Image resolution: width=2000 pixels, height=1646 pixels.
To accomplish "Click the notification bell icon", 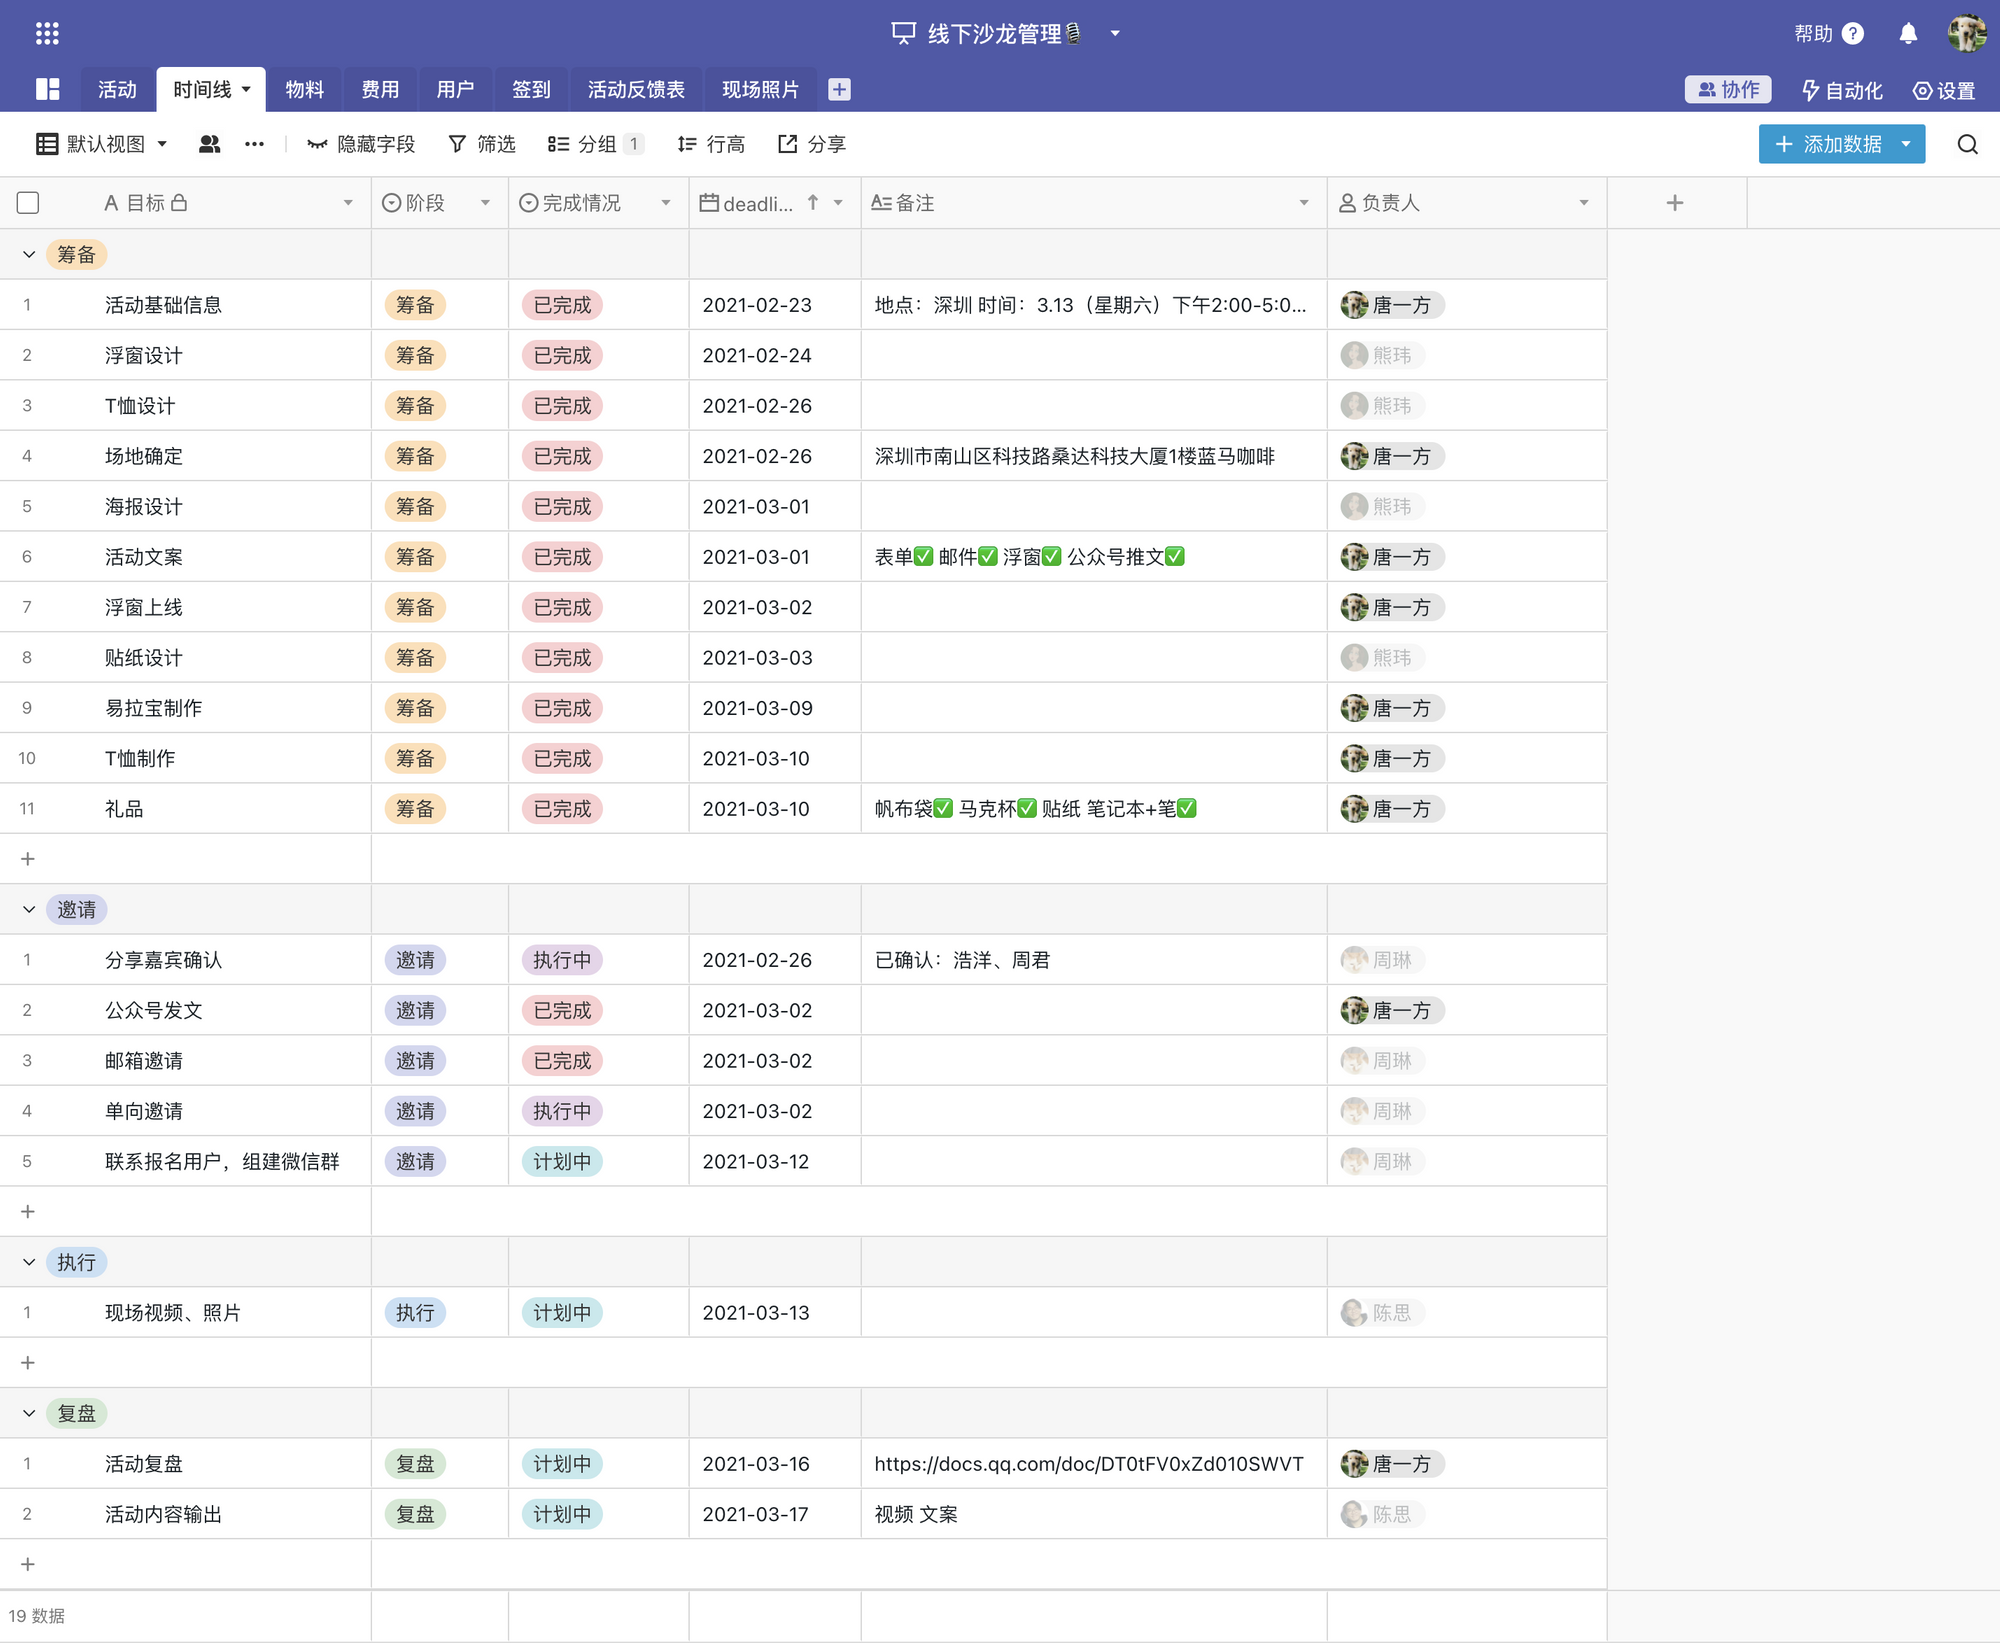I will click(x=1908, y=34).
